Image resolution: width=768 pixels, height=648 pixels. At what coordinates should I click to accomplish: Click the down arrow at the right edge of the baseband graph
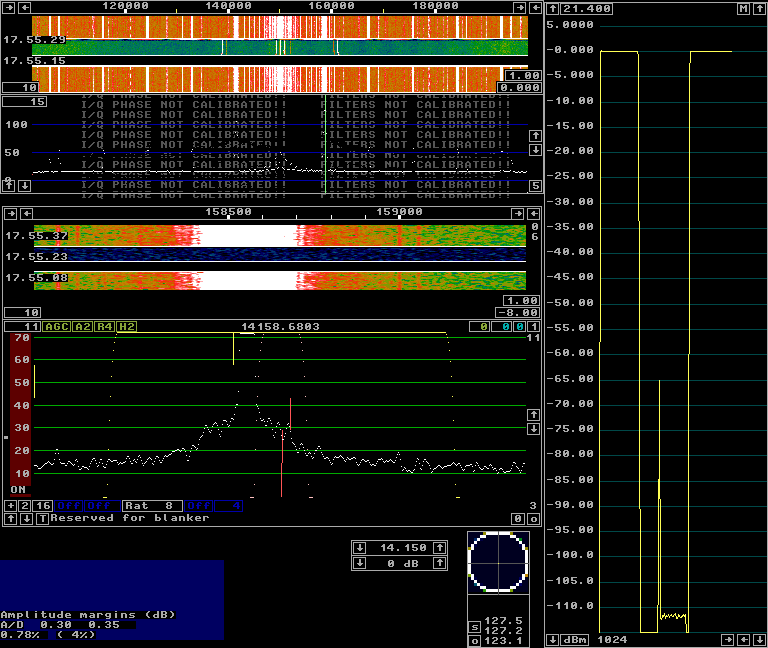click(x=533, y=429)
